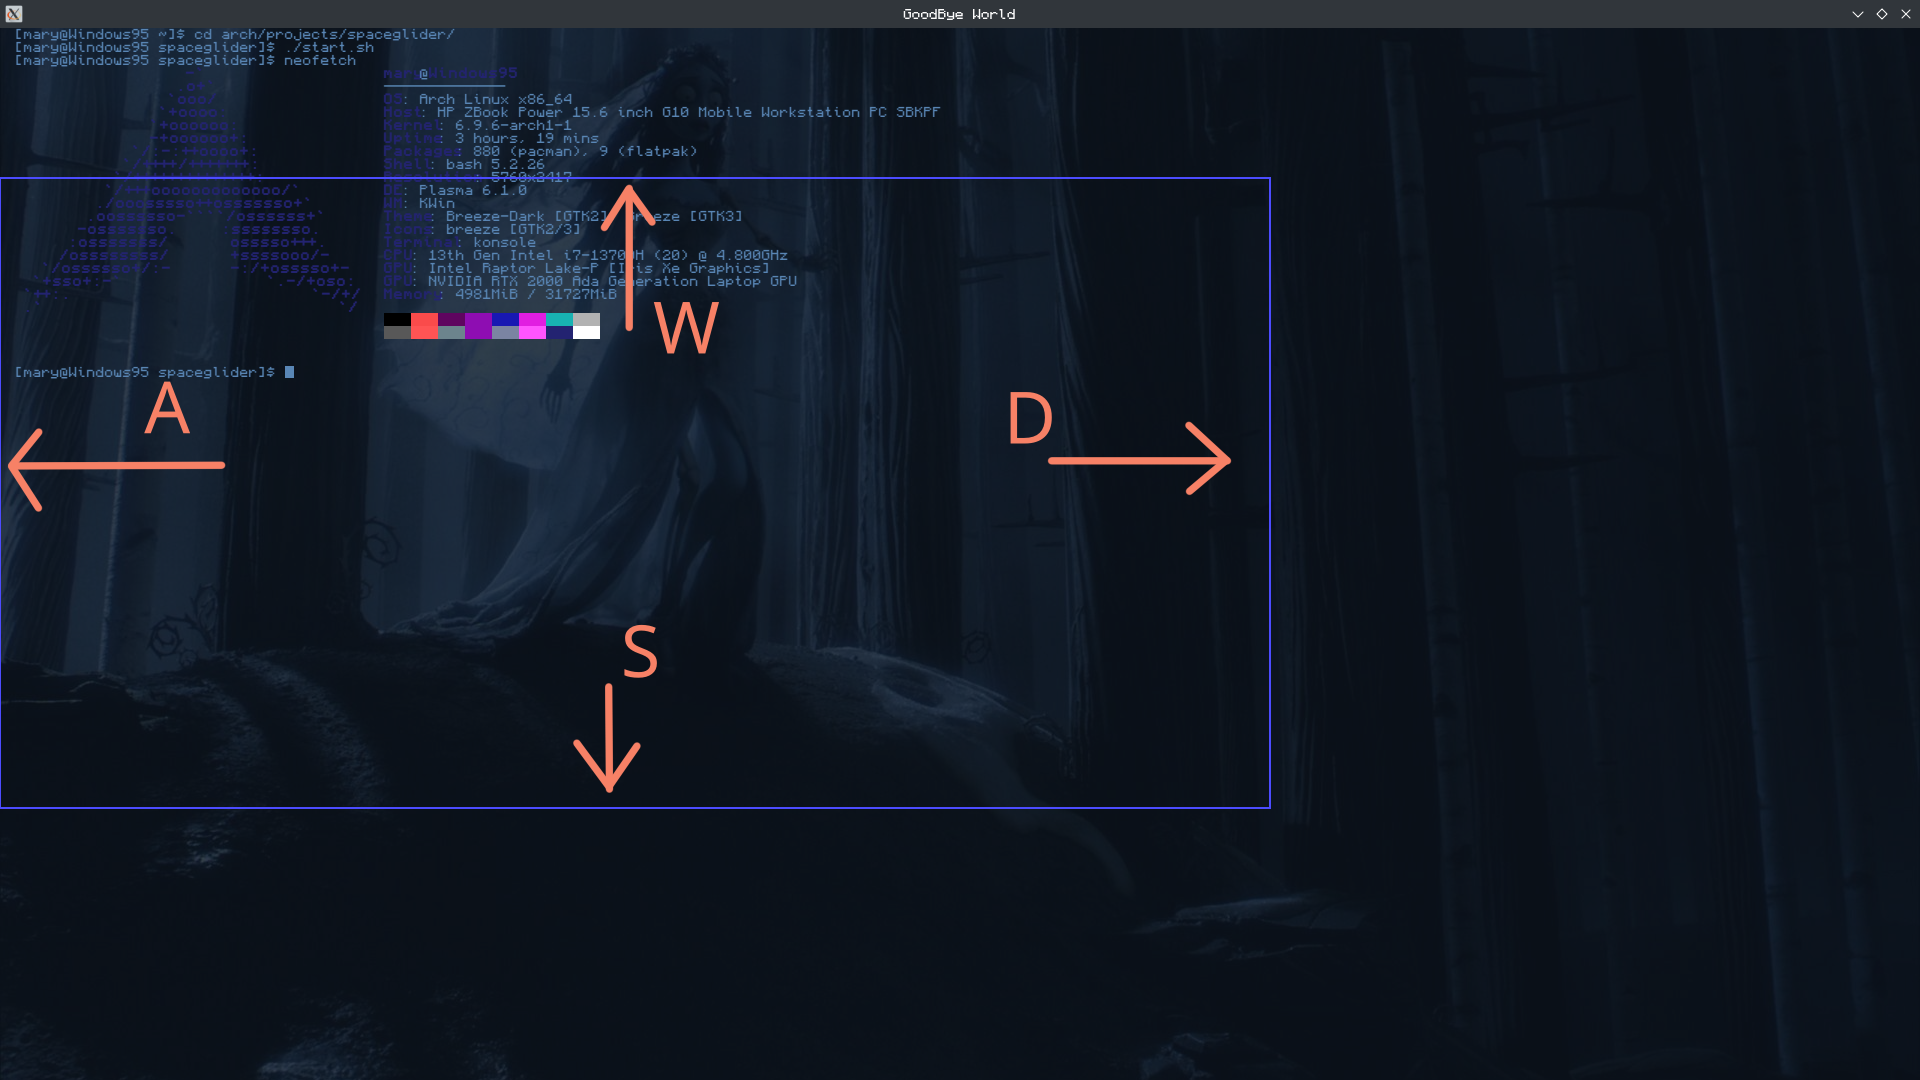Select the black swatch in neofetch palette
Image resolution: width=1920 pixels, height=1080 pixels.
coord(397,320)
